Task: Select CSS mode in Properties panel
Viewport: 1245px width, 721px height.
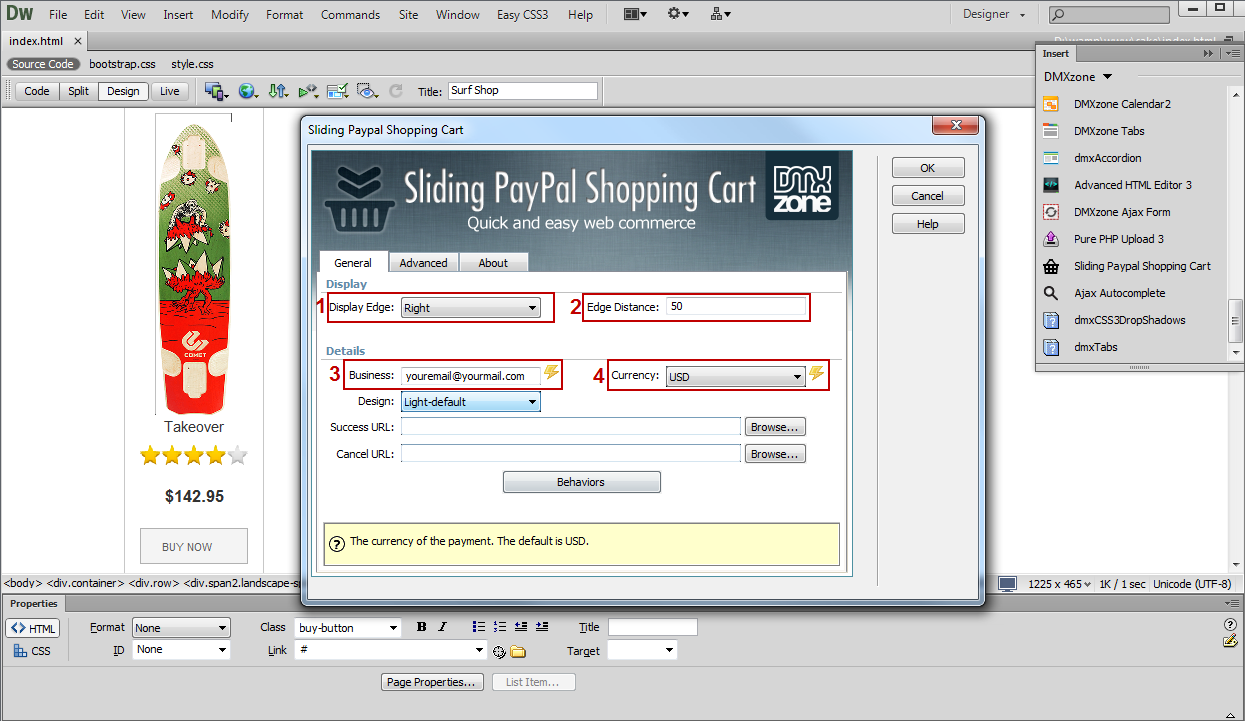Action: 32,651
